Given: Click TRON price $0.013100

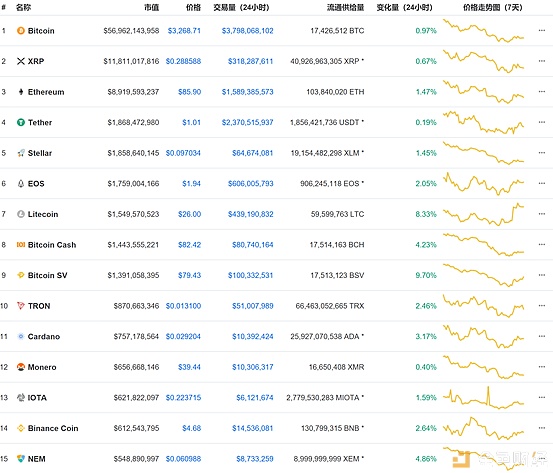Looking at the screenshot, I should 183,306.
